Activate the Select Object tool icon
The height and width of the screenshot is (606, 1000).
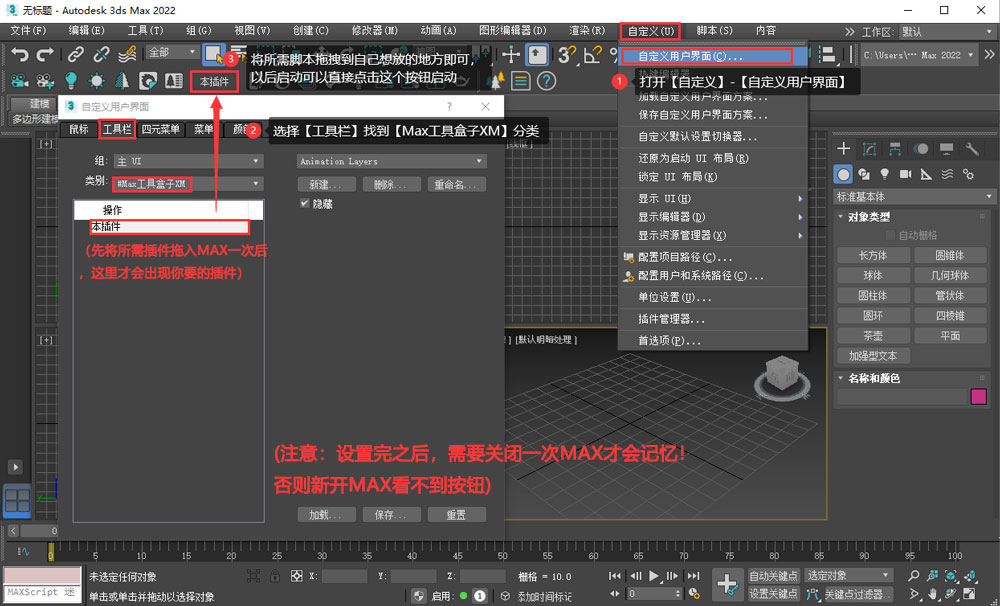coord(213,54)
